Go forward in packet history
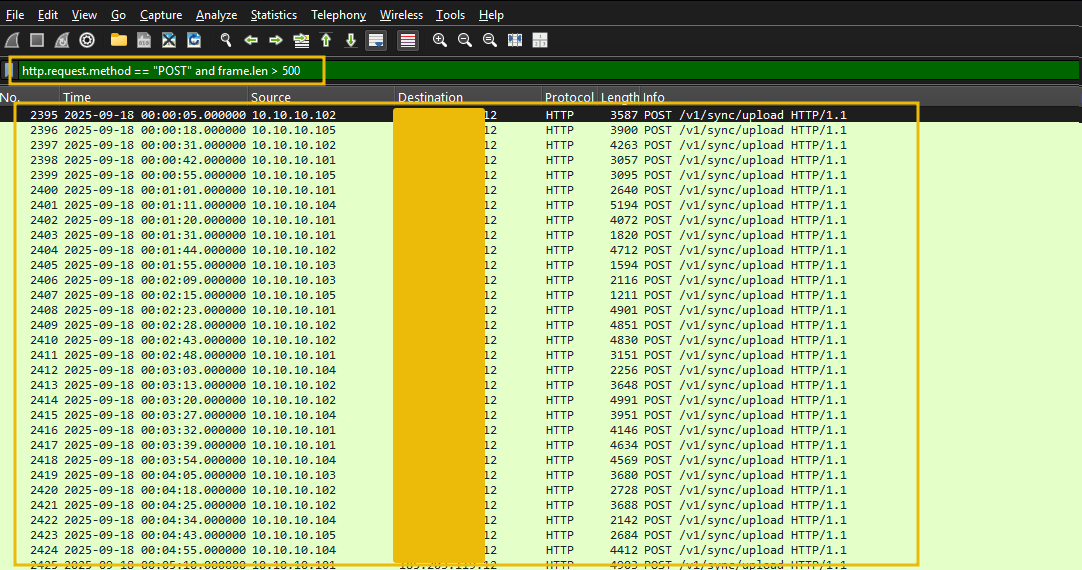 click(x=276, y=40)
